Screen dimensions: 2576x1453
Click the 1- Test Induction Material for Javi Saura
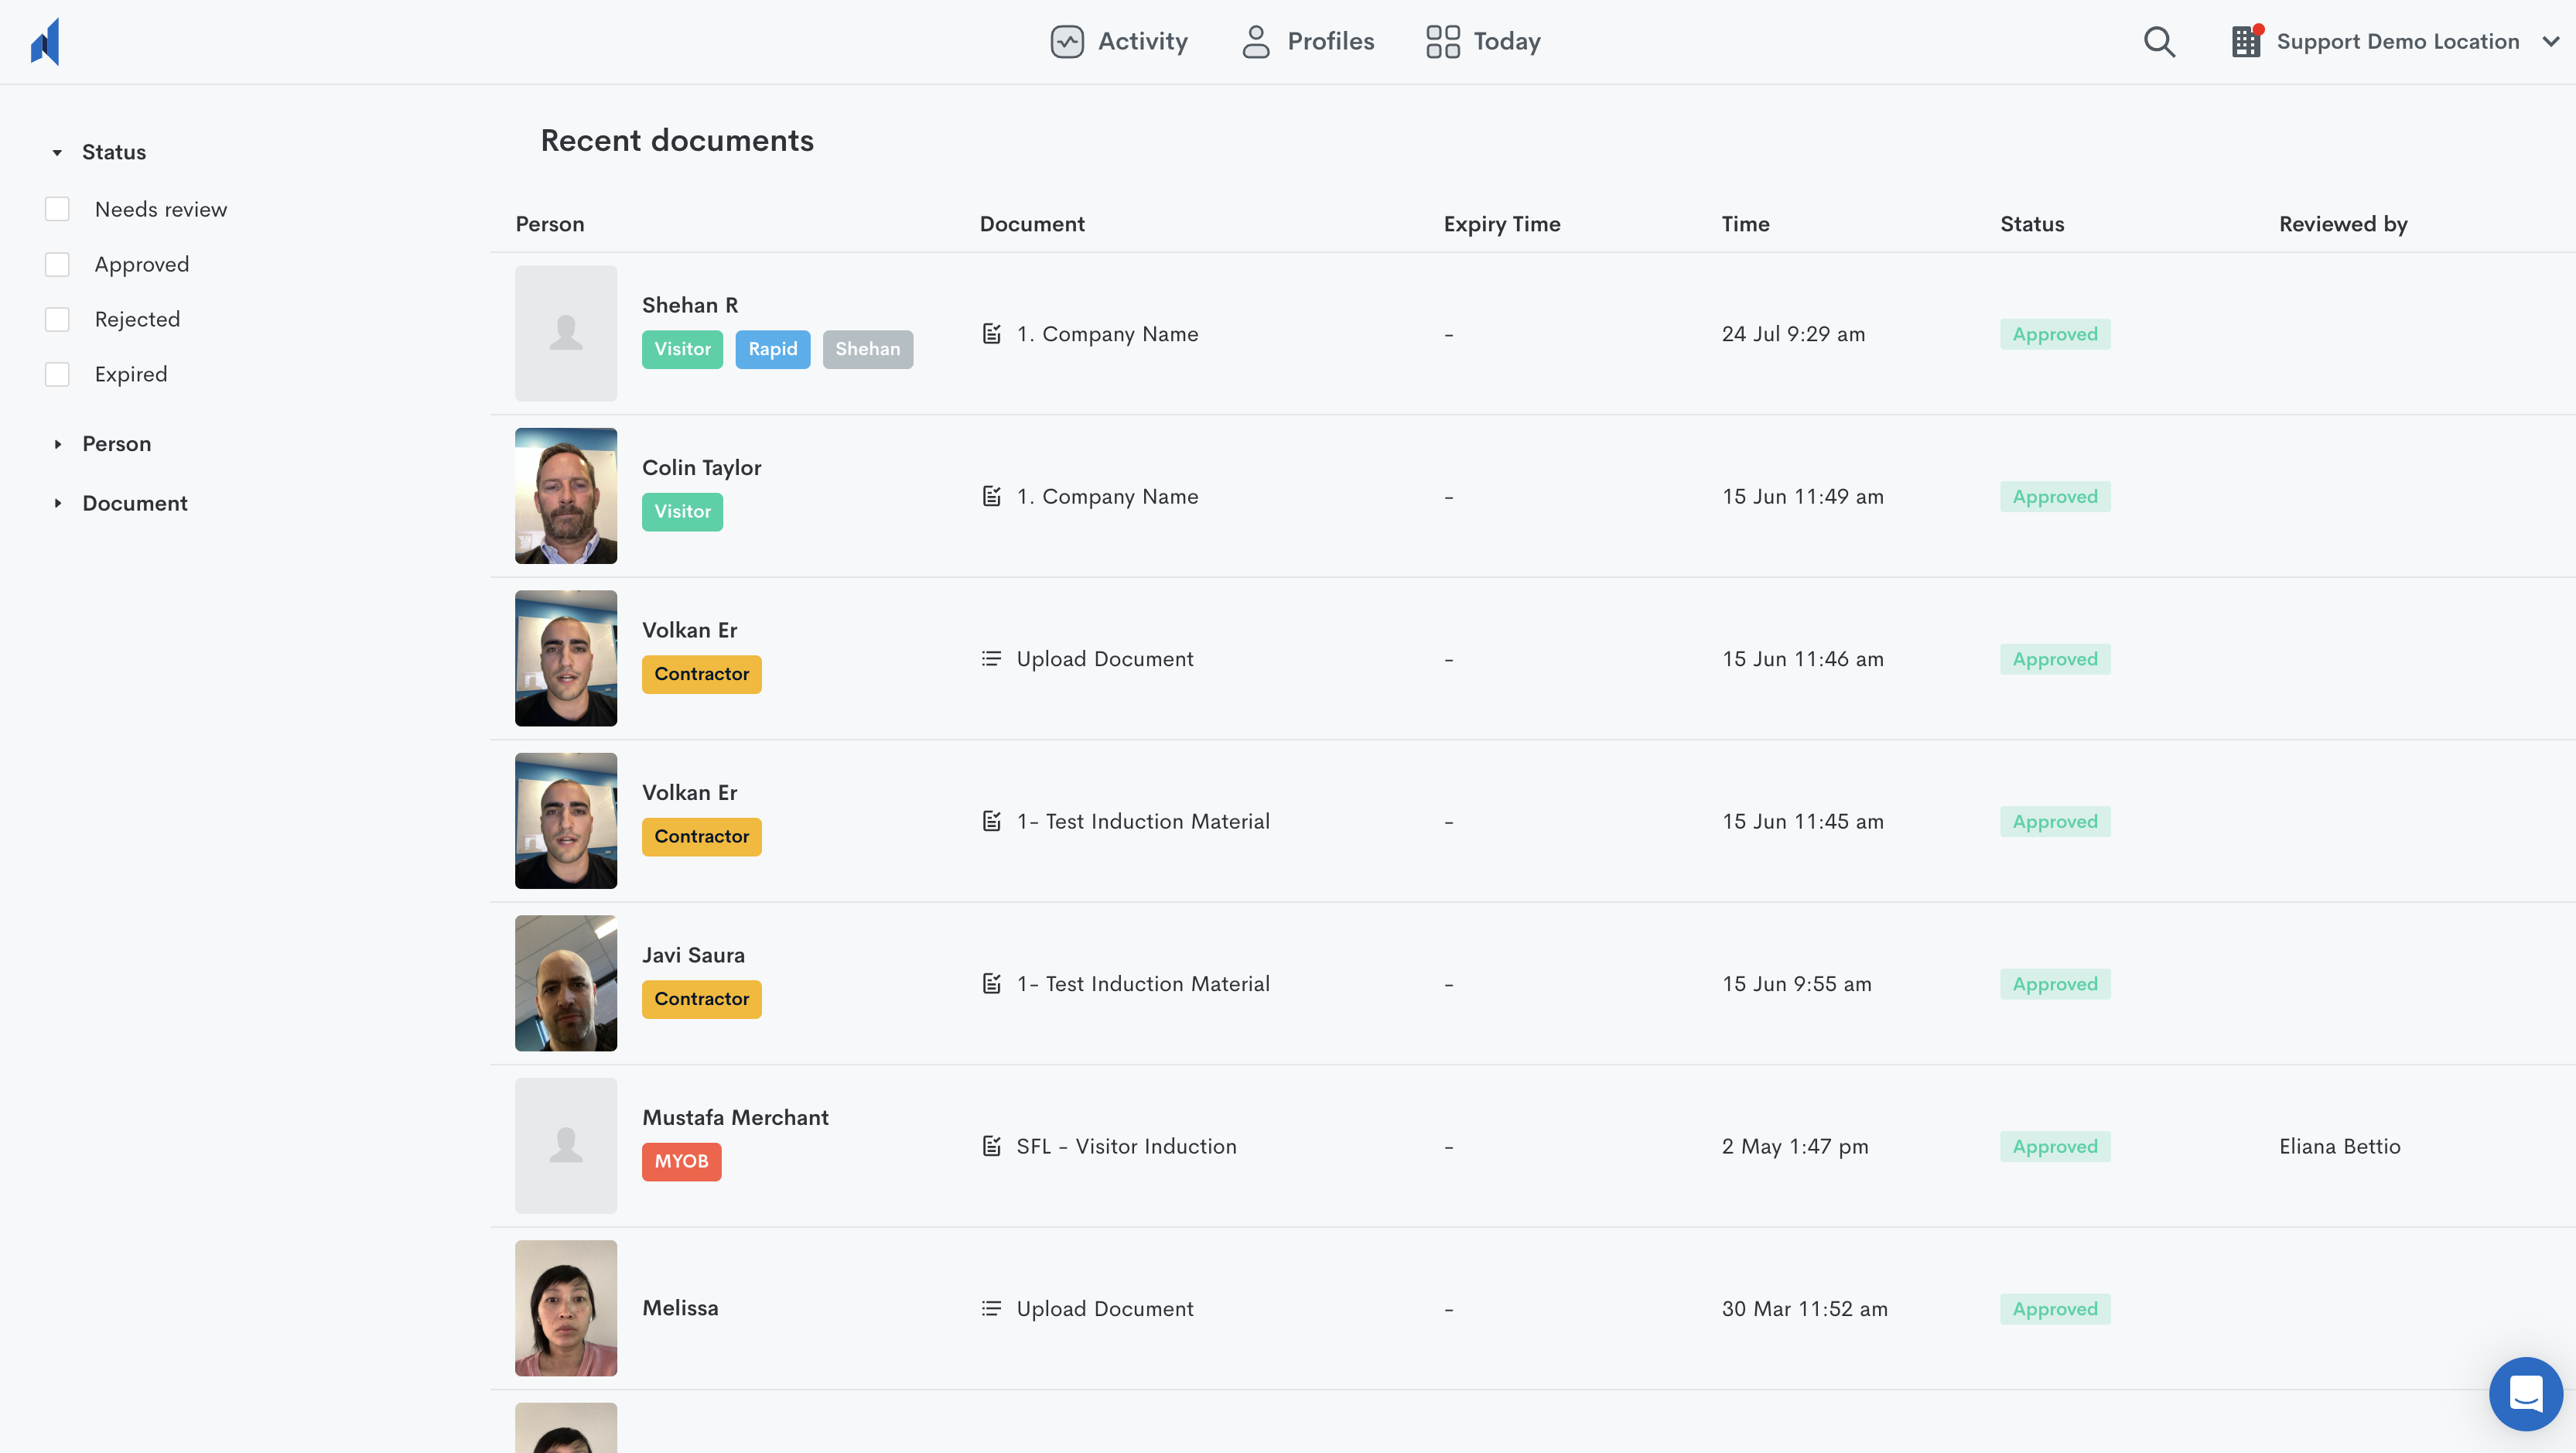(1142, 984)
